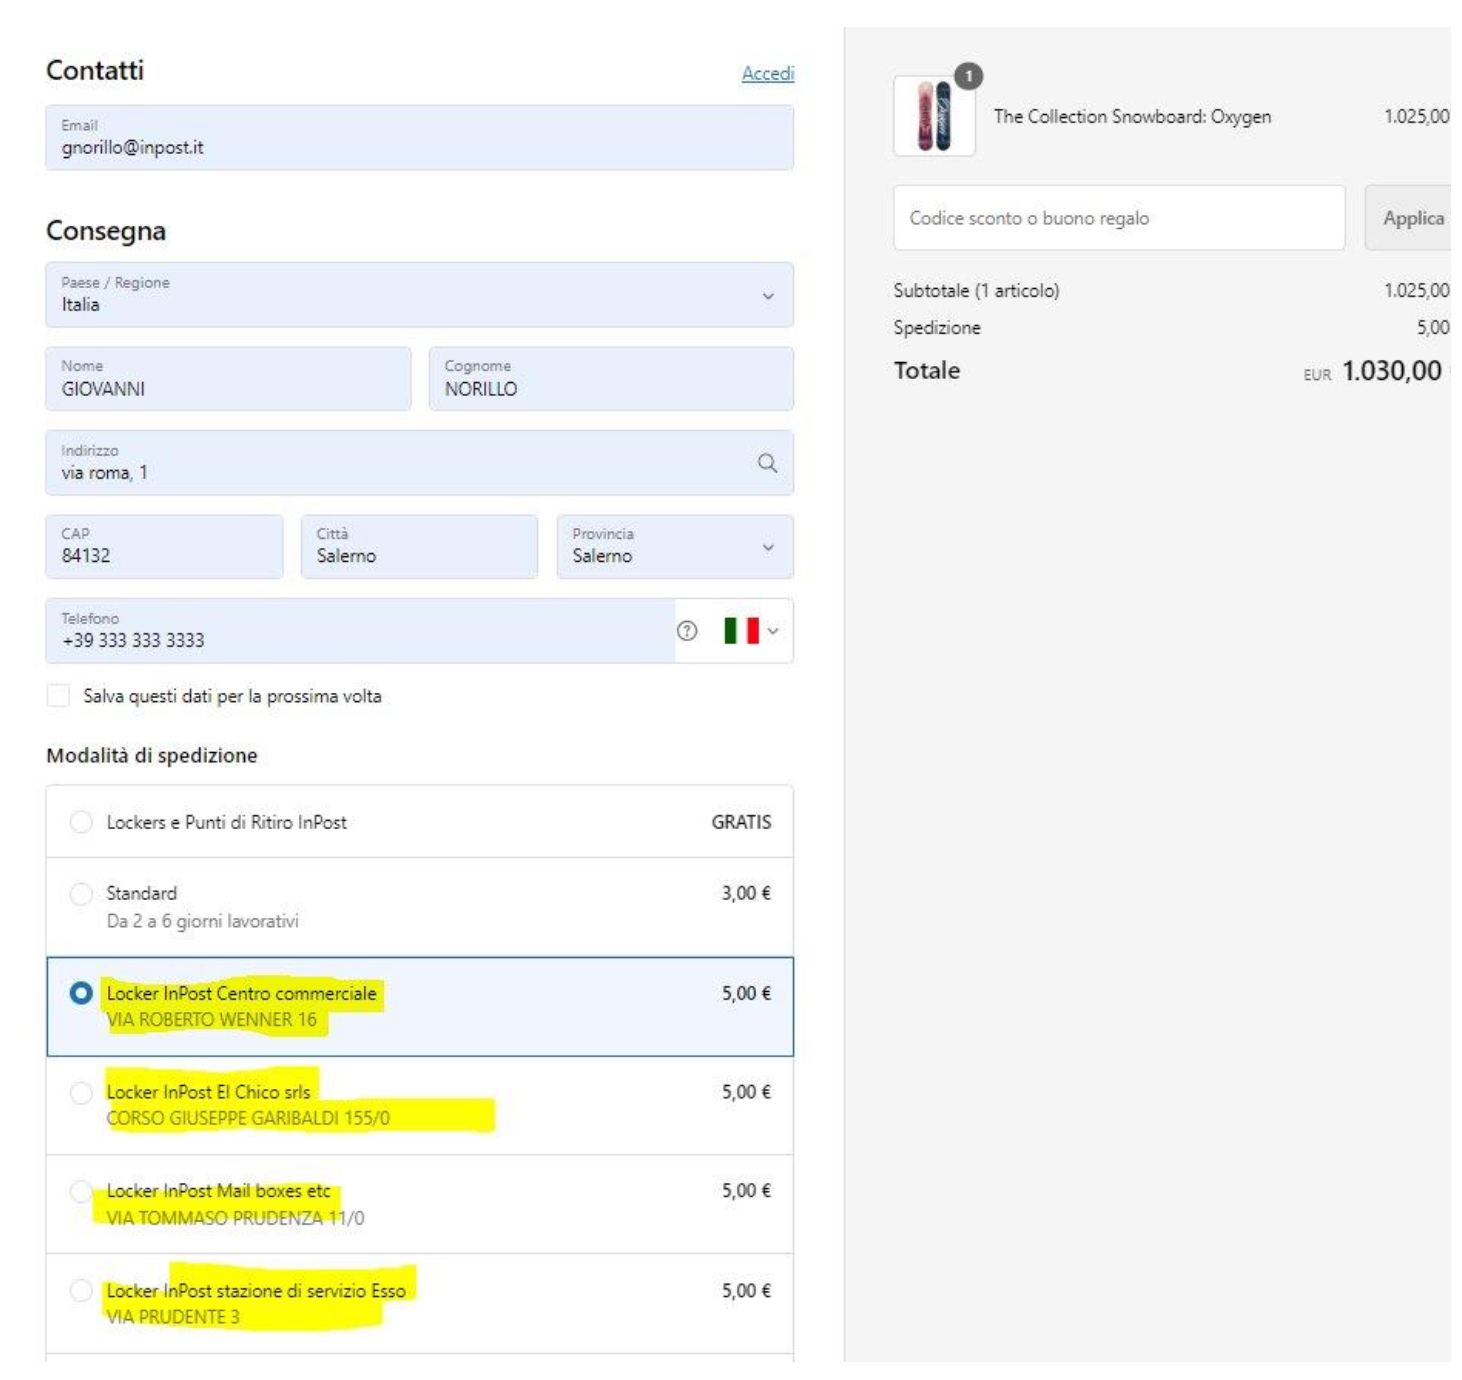Focus the Email input field
Viewport: 1462px width, 1380px height.
click(x=419, y=138)
